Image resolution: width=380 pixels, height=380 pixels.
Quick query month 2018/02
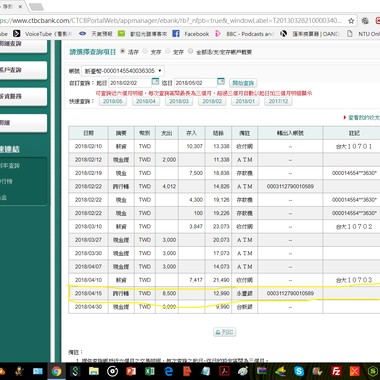[212, 101]
